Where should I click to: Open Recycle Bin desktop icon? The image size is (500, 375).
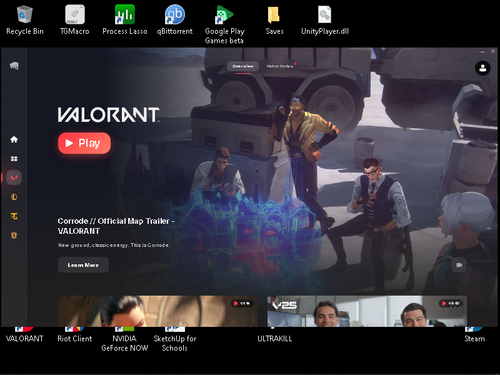[25, 20]
